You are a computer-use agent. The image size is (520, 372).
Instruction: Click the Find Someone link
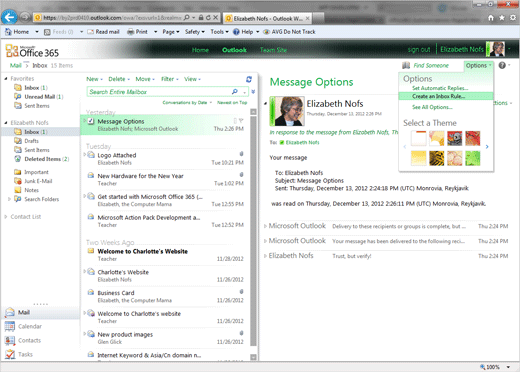coord(431,65)
